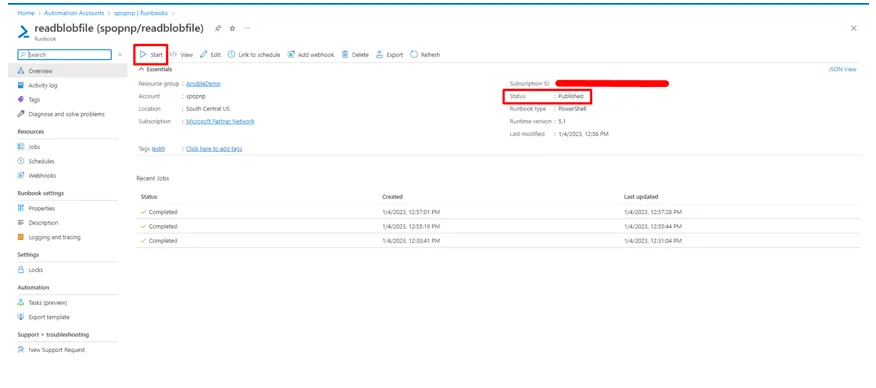This screenshot has height=388, width=876.
Task: Open Overview in sidebar
Action: [68, 71]
